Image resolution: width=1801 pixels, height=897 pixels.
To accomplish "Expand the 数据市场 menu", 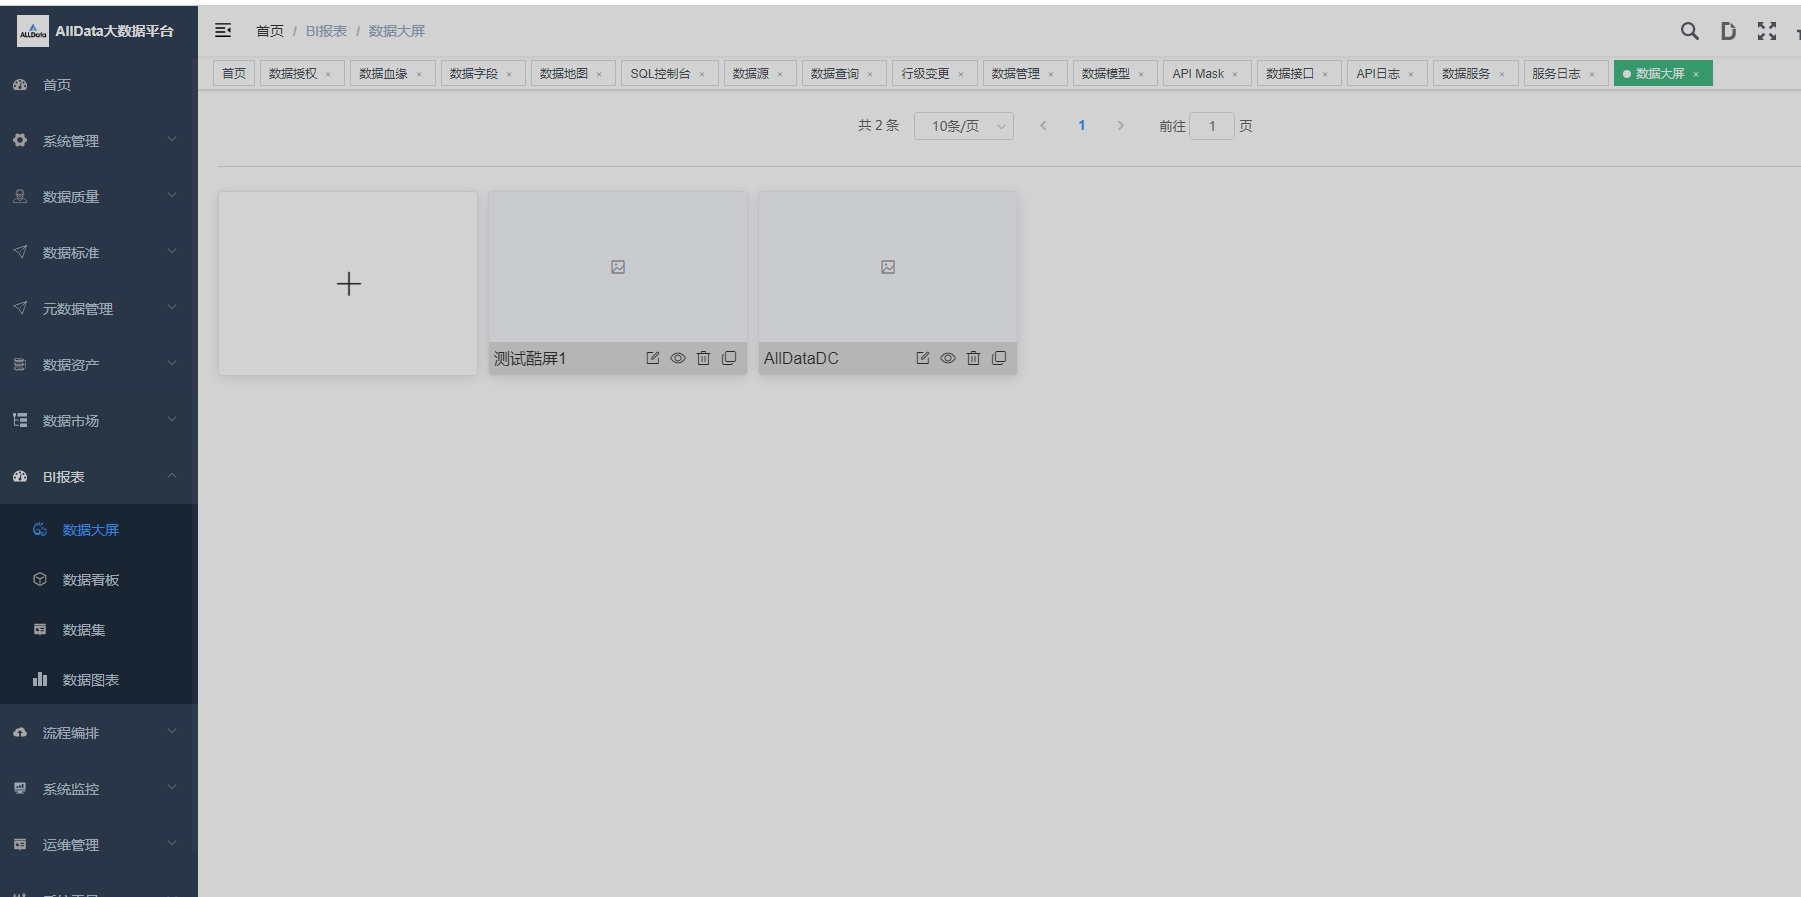I will [x=99, y=421].
